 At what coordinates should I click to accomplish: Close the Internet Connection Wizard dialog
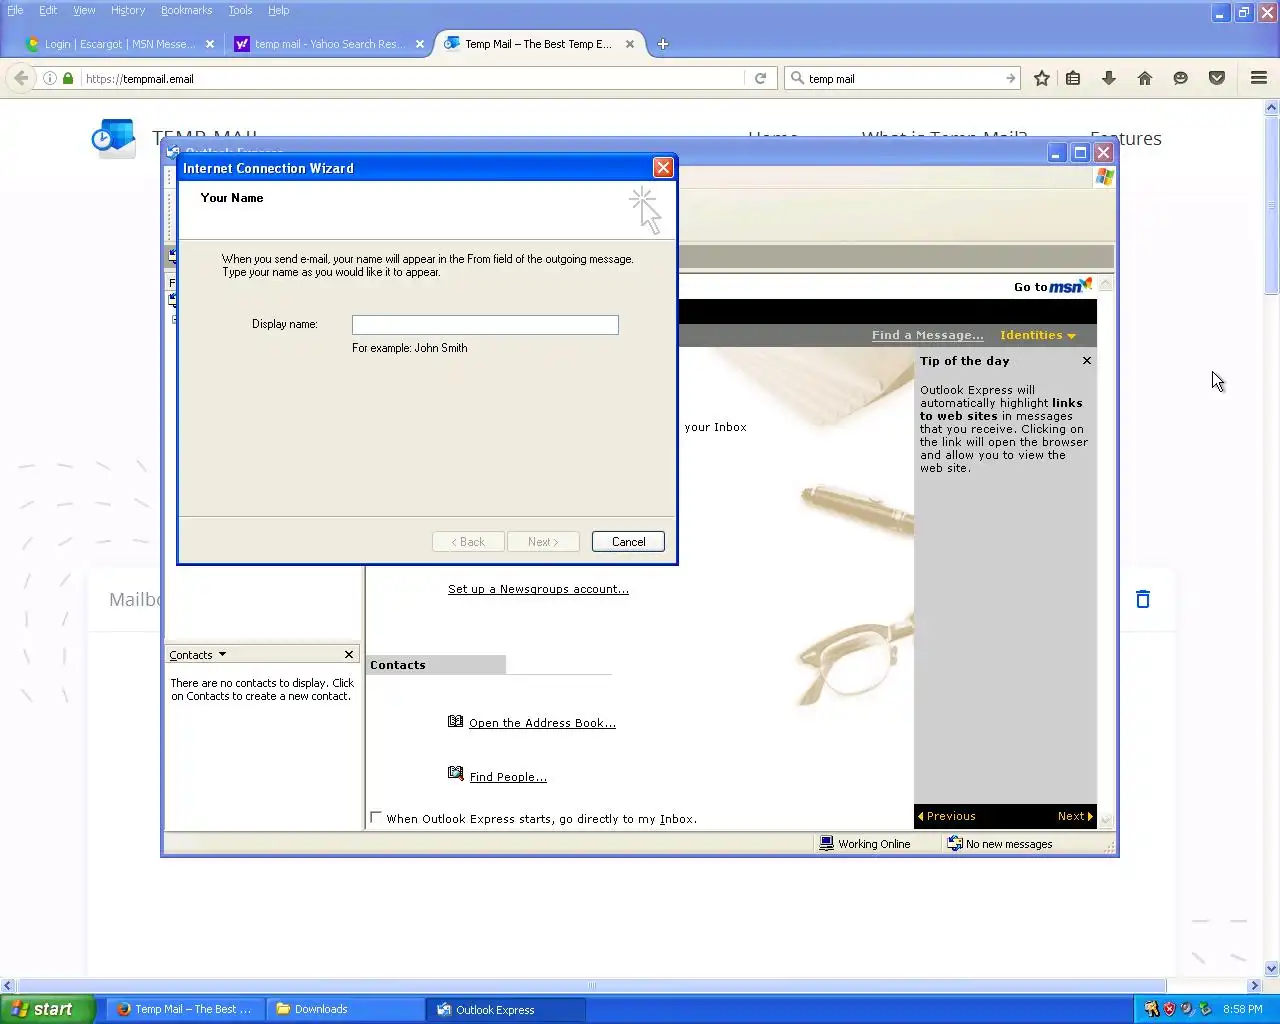(663, 168)
